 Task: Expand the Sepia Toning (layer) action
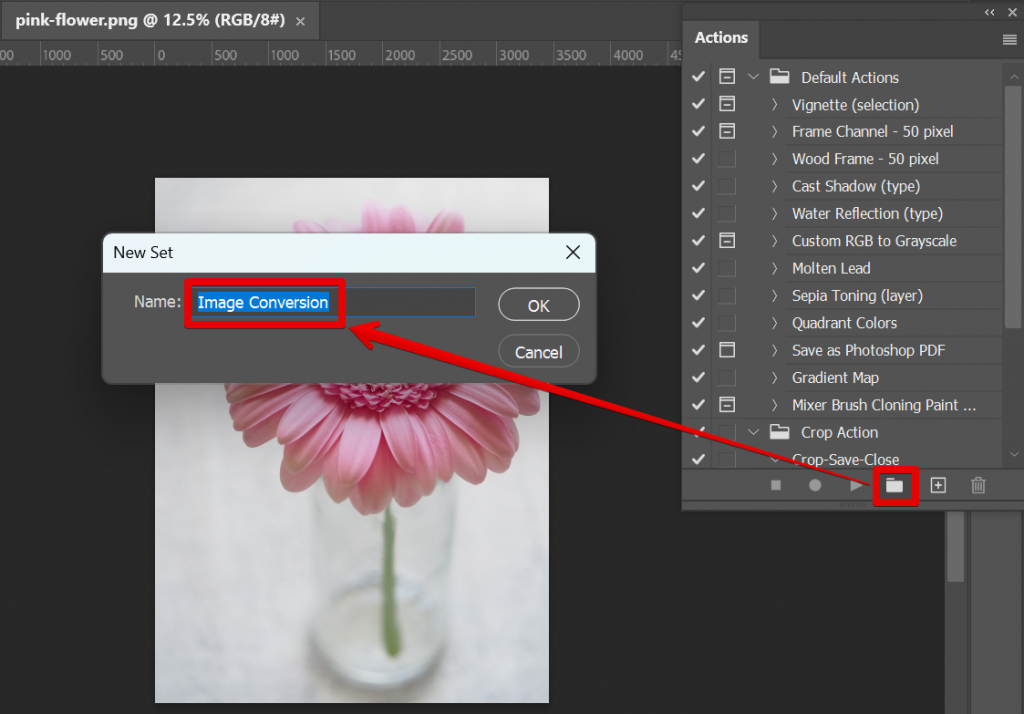tap(775, 295)
